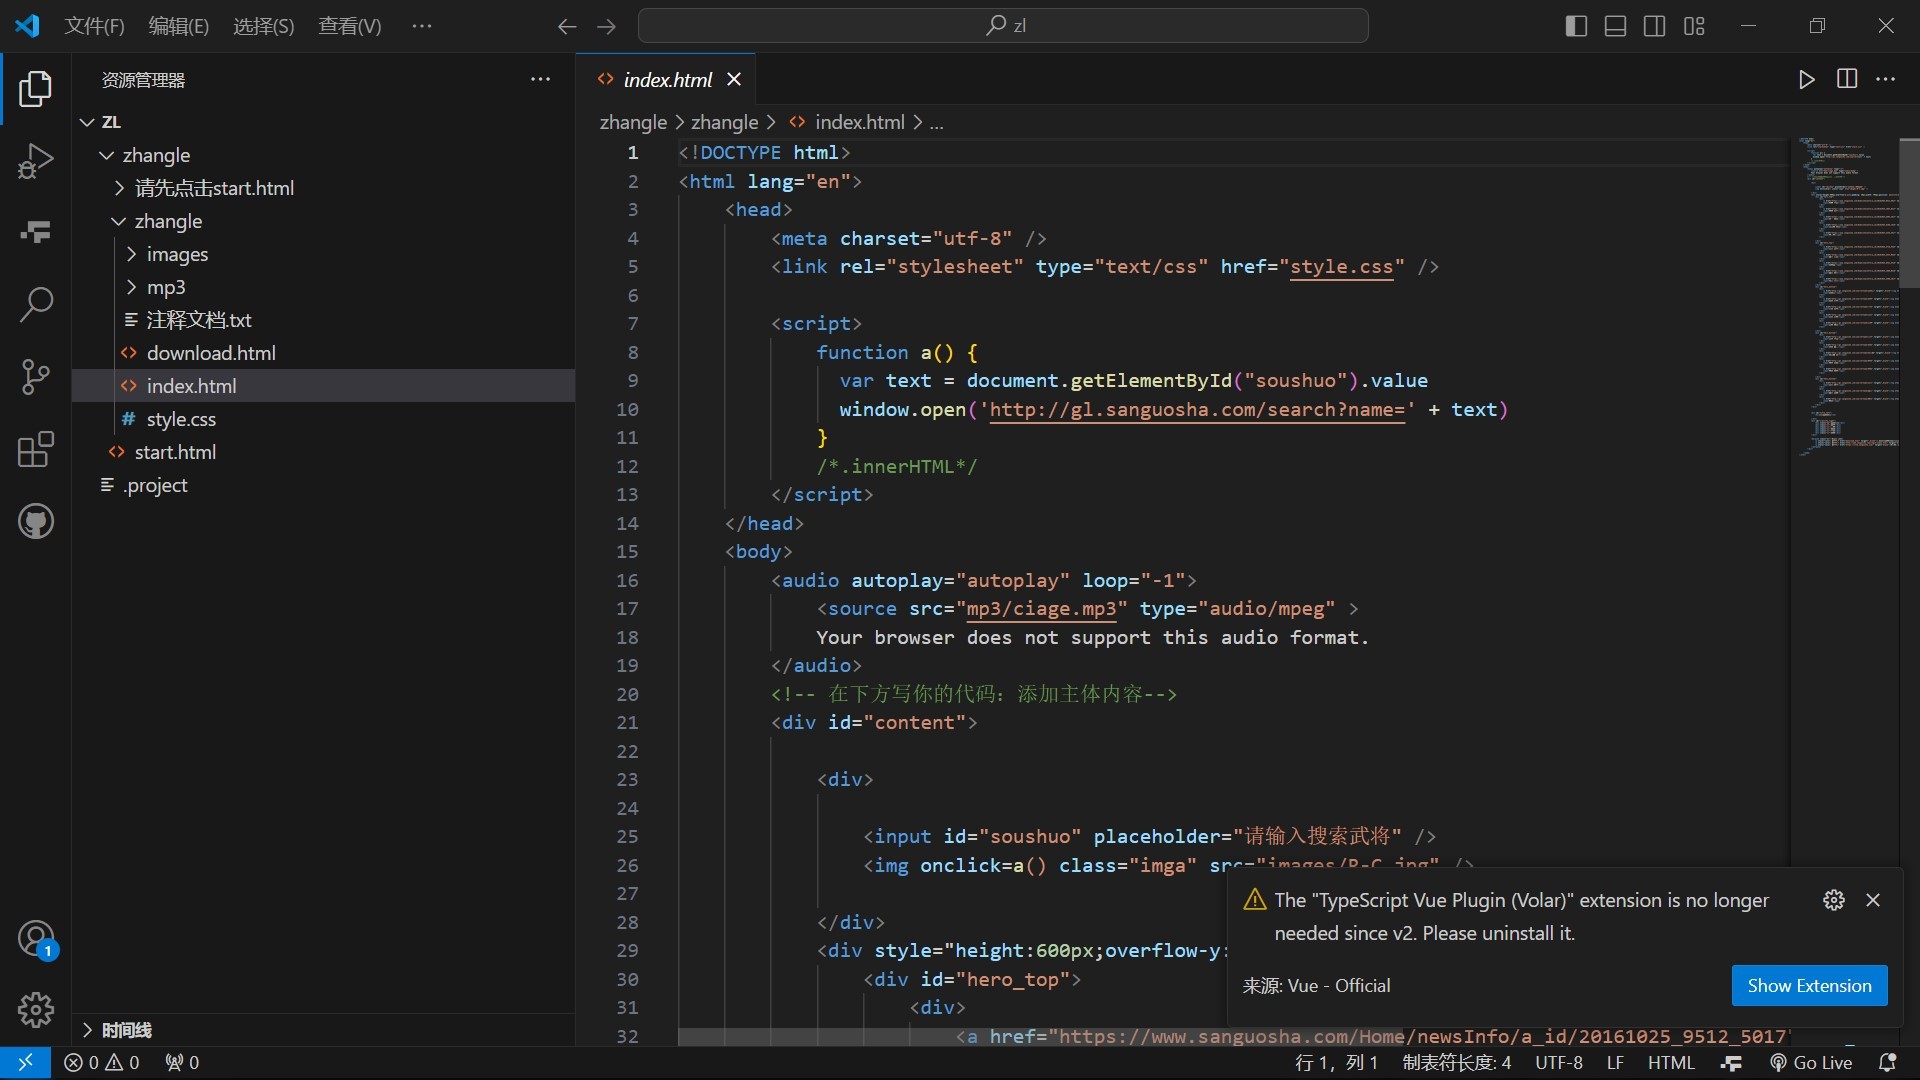This screenshot has width=1920, height=1080.
Task: Change end of line sequence LF
Action: (x=1615, y=1063)
